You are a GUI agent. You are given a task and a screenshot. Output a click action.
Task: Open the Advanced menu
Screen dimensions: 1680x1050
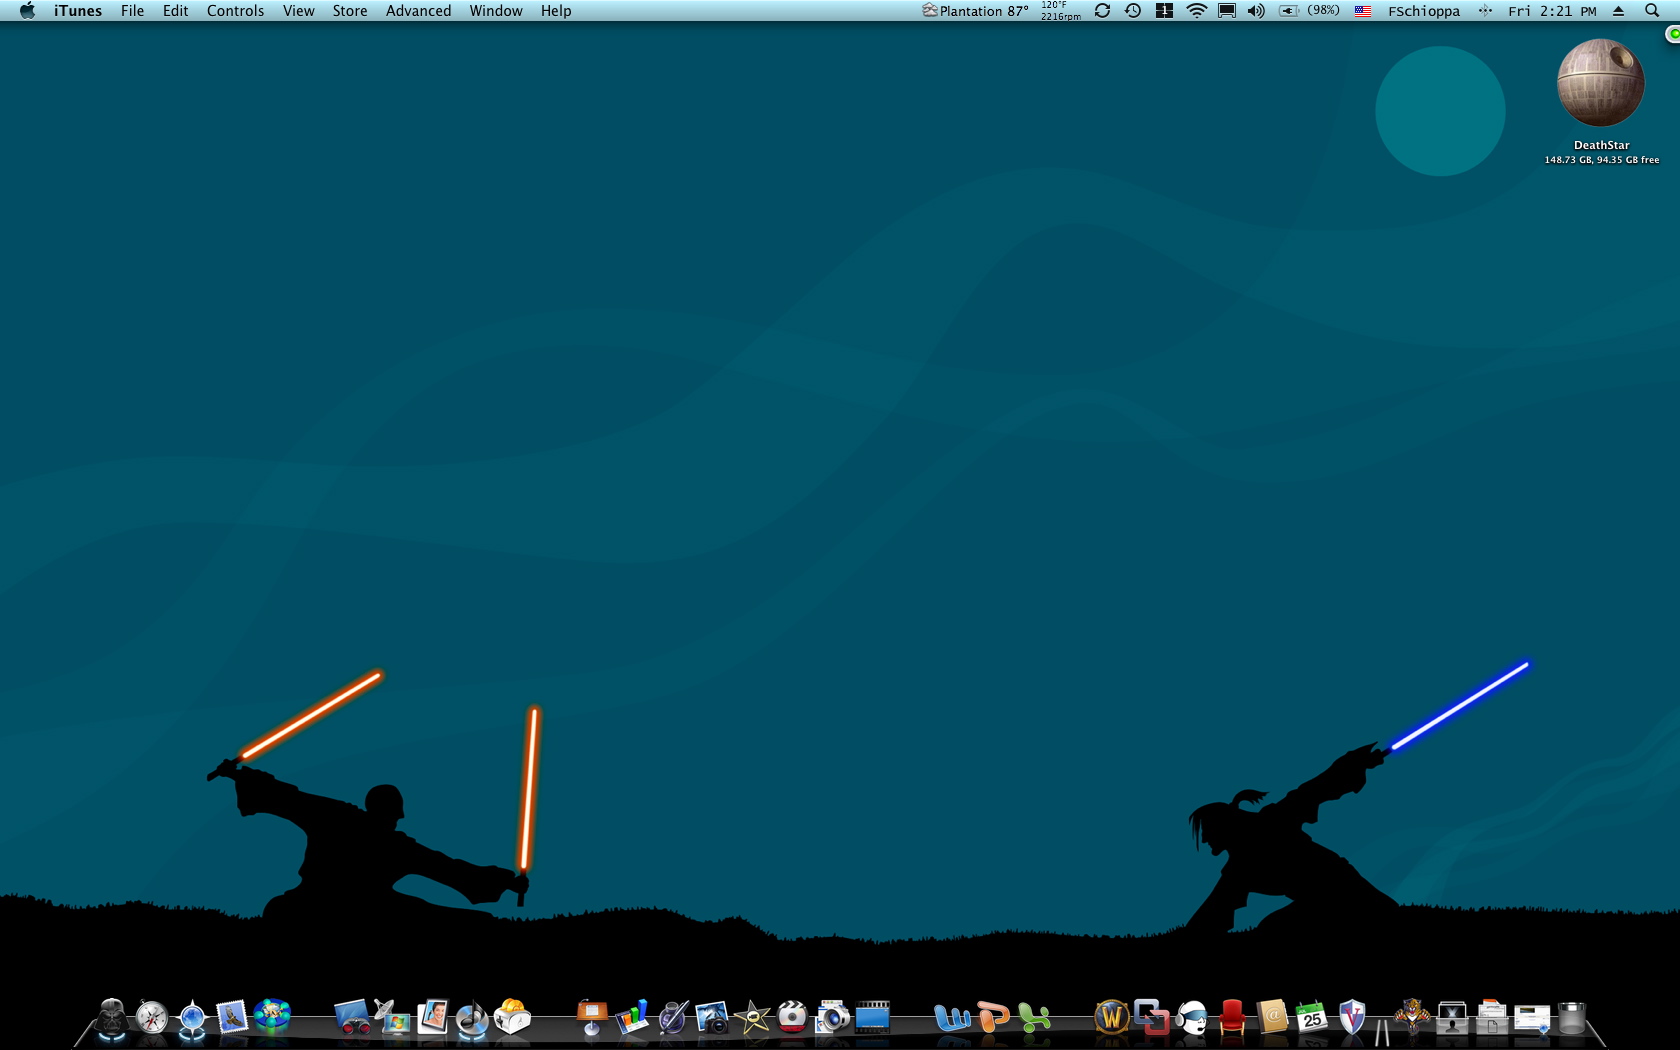tap(418, 11)
